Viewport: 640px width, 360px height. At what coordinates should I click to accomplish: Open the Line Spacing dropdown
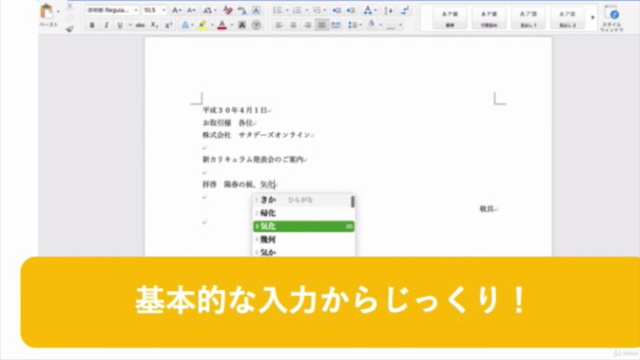point(353,25)
